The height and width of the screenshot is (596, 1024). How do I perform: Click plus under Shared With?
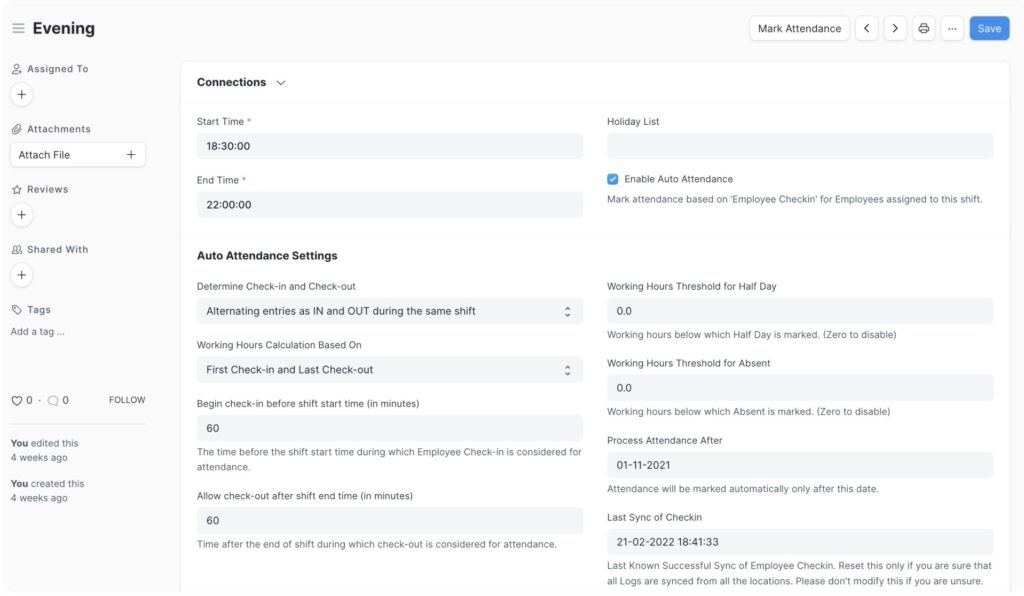tap(22, 275)
